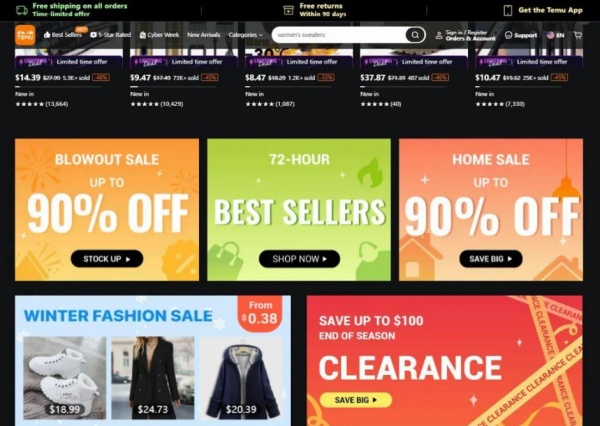
Task: Click the free shipping truck icon
Action: (x=22, y=10)
